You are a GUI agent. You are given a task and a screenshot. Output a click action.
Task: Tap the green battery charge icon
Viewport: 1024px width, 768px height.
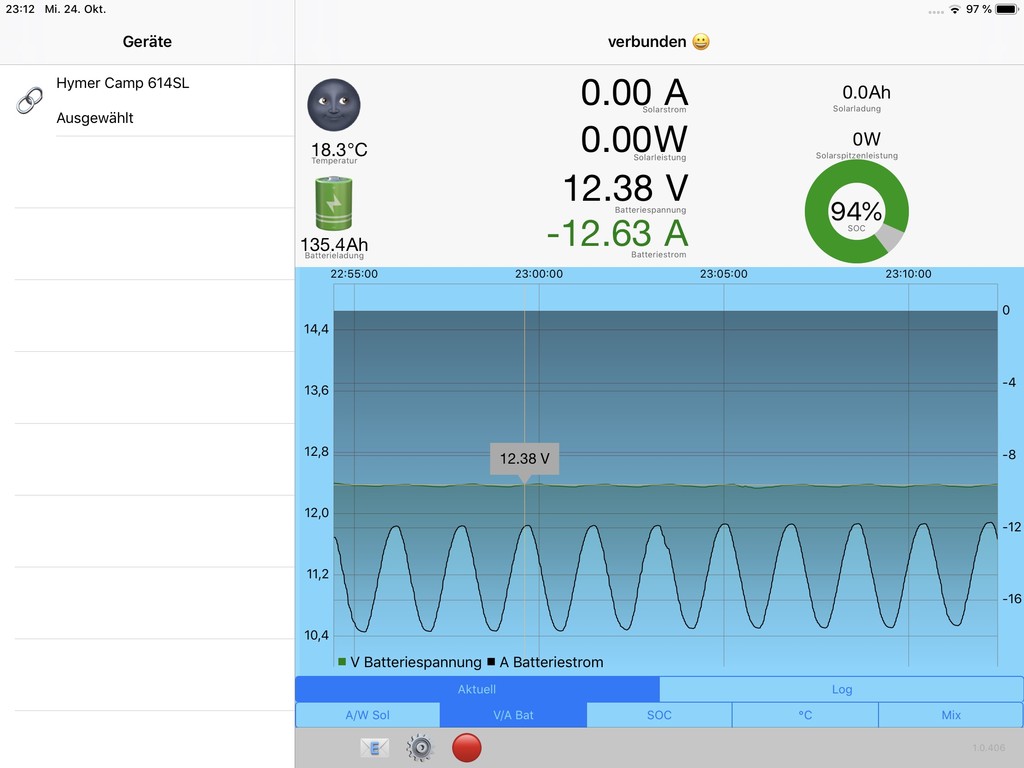334,204
